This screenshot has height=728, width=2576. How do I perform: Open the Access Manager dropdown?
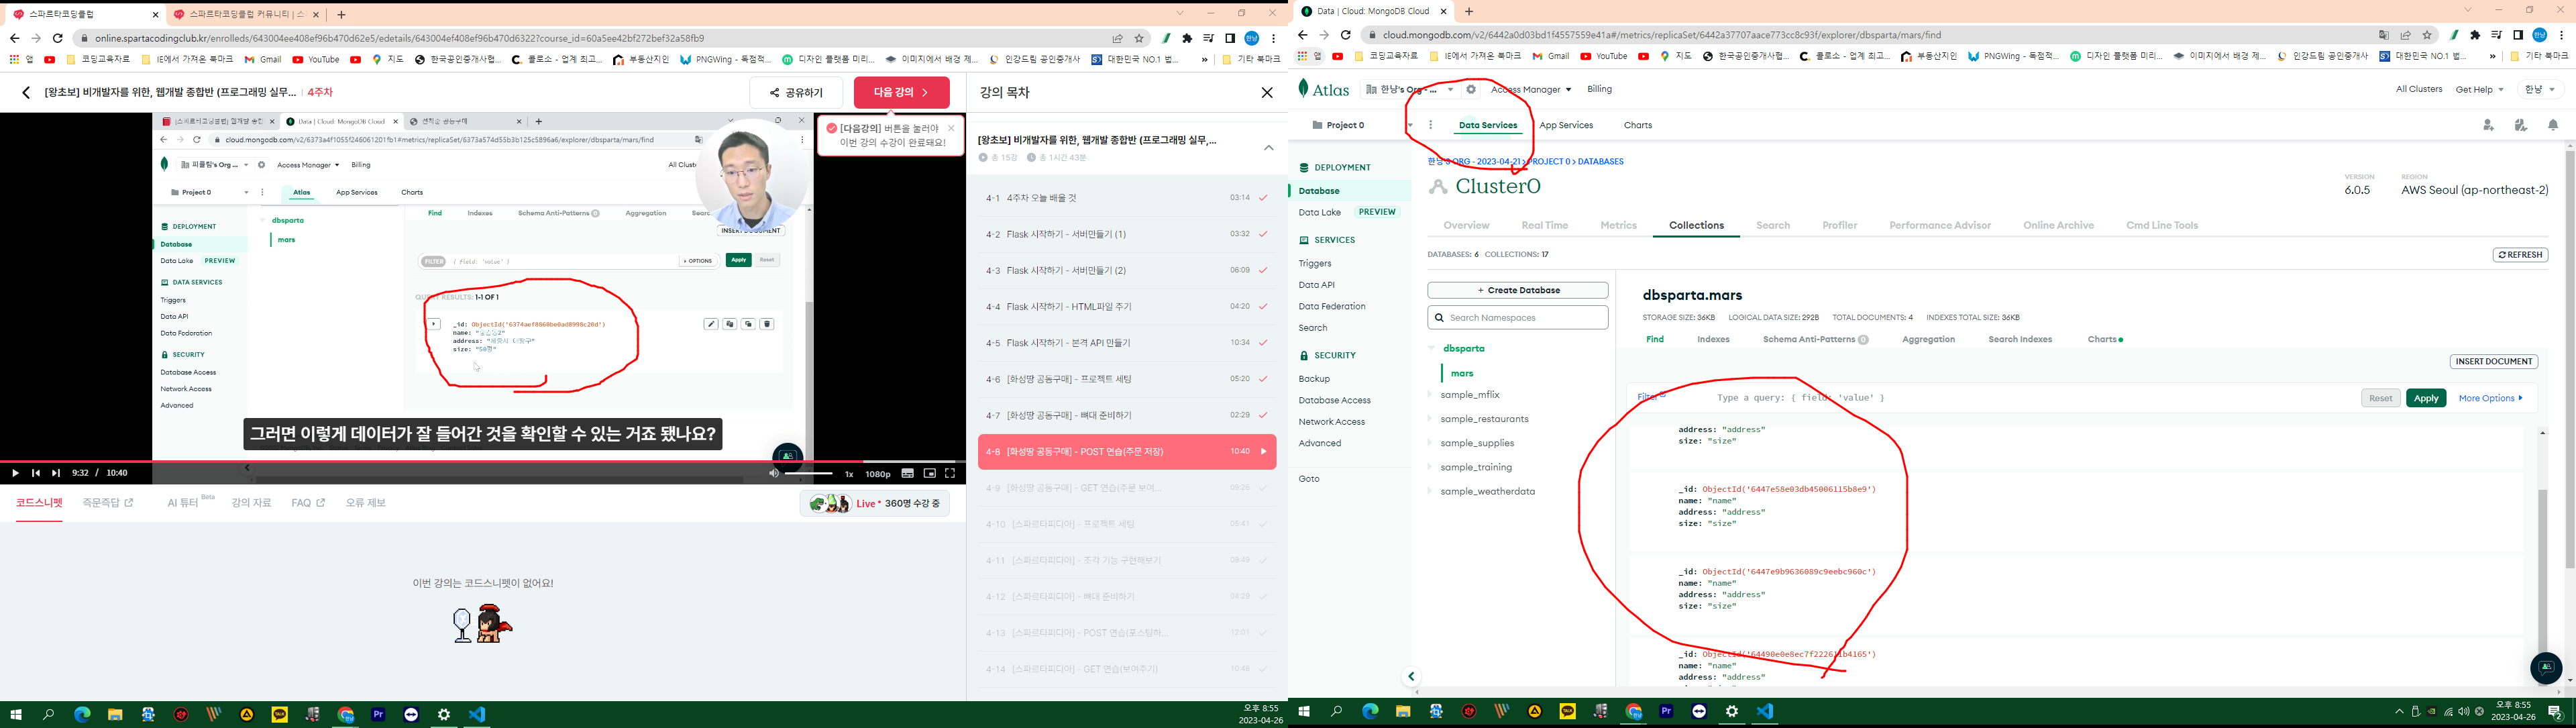point(1530,89)
